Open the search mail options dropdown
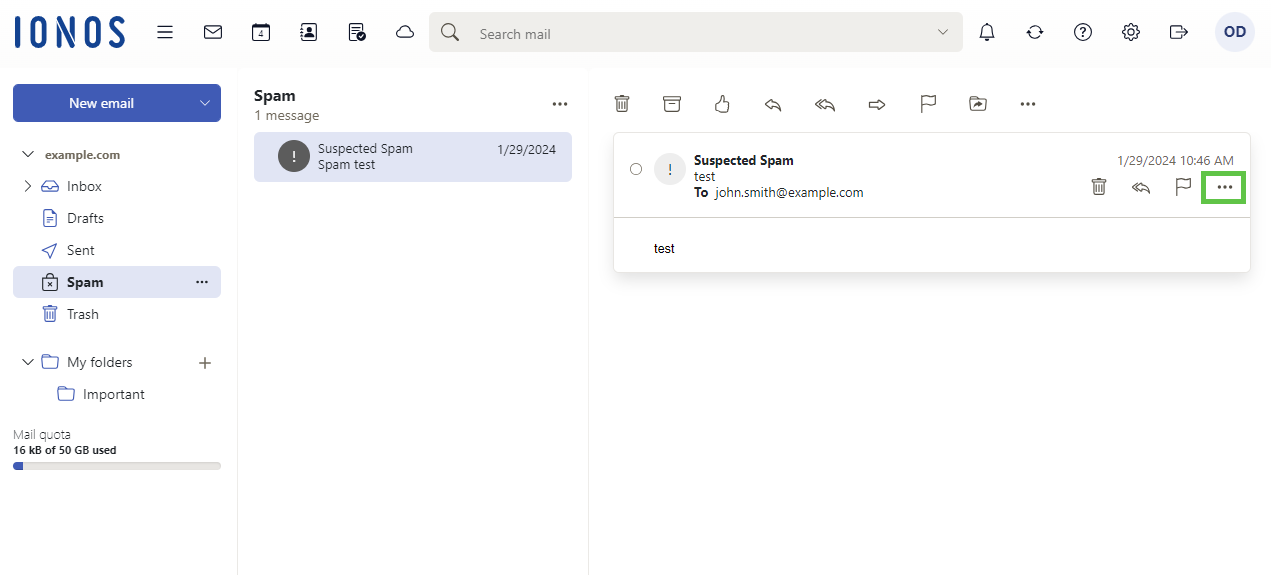 point(942,33)
